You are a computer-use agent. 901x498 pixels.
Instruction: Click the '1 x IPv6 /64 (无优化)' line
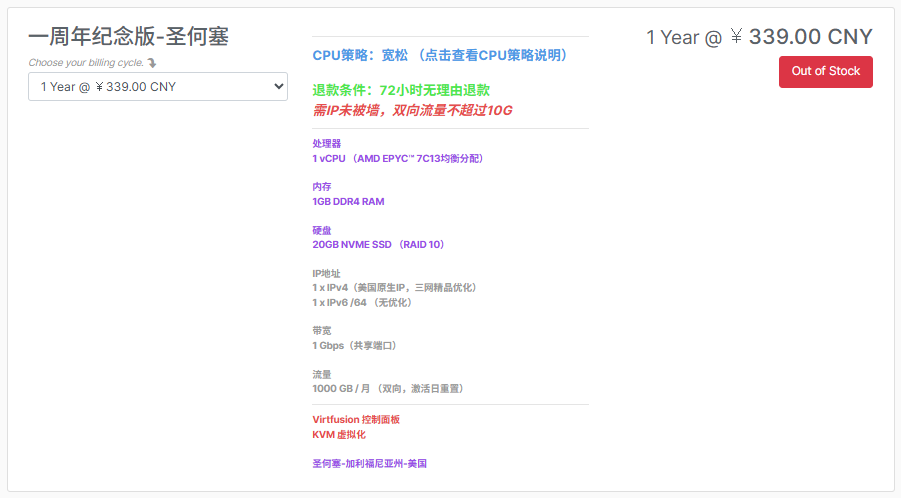(x=364, y=303)
